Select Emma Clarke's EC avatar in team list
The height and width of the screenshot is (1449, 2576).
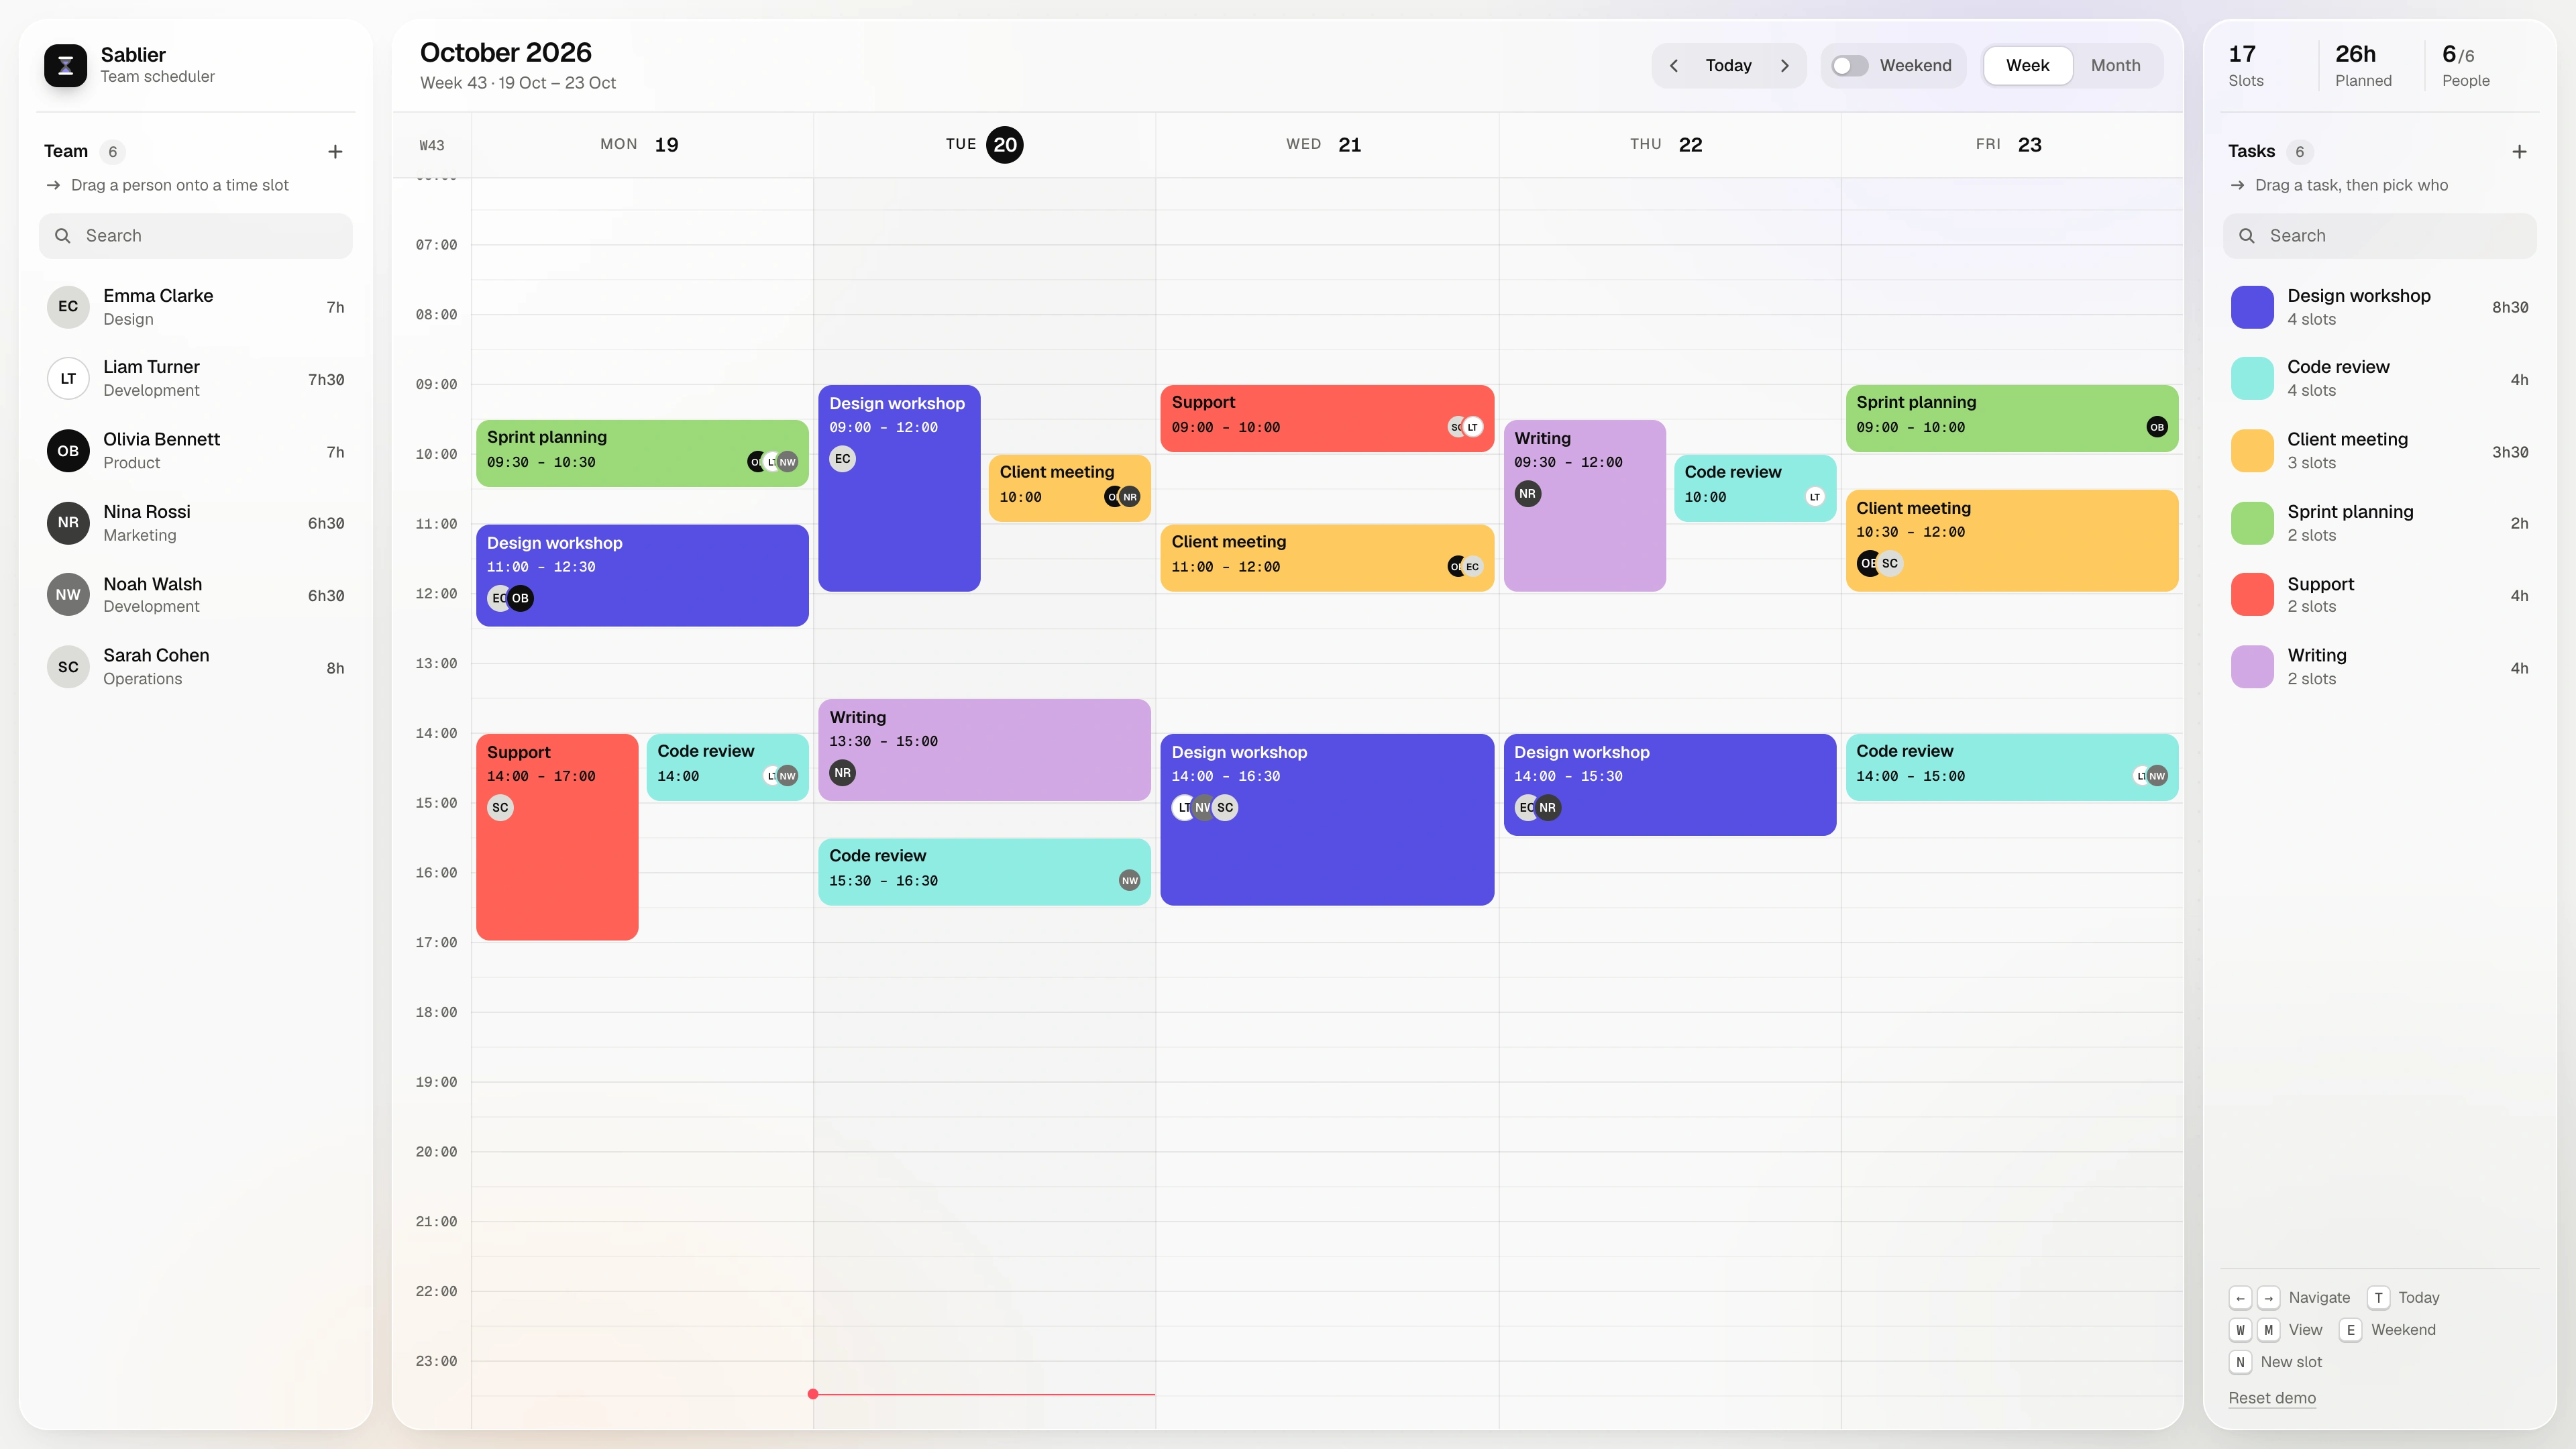[x=68, y=307]
